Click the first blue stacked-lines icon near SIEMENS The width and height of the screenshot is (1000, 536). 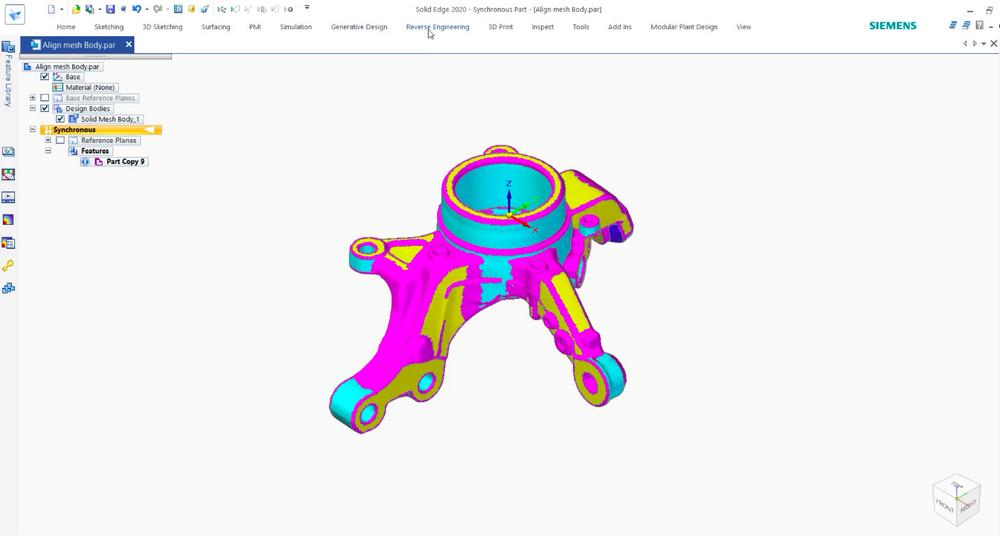pos(953,26)
